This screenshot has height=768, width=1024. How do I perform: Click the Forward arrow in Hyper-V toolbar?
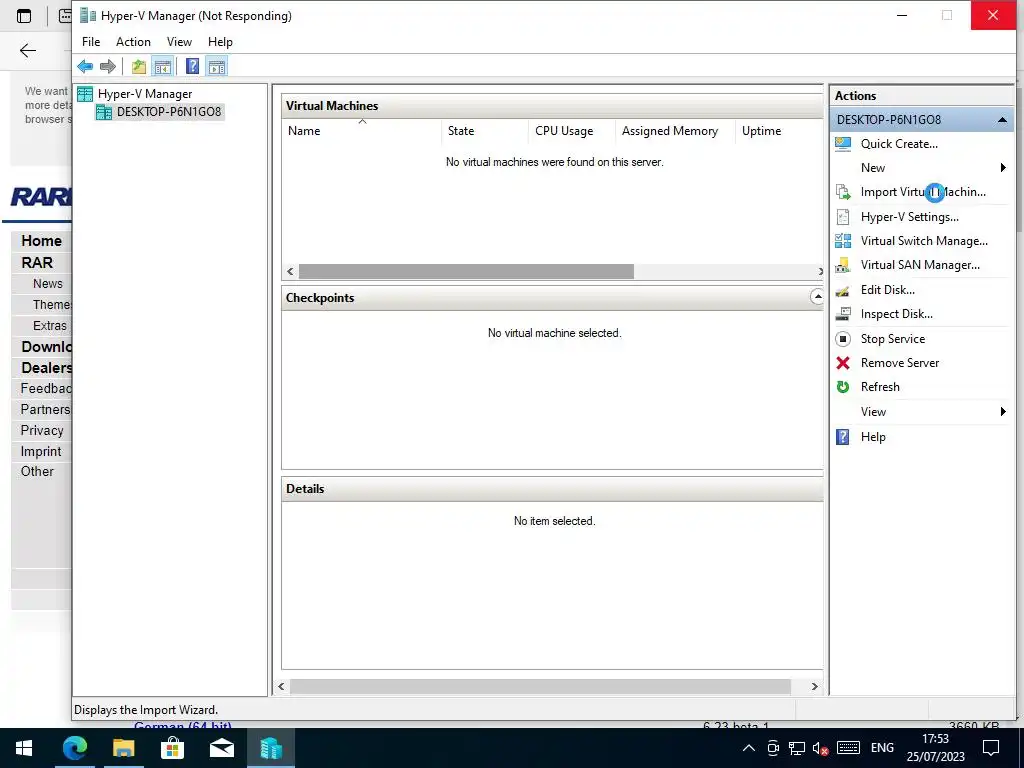pos(108,66)
